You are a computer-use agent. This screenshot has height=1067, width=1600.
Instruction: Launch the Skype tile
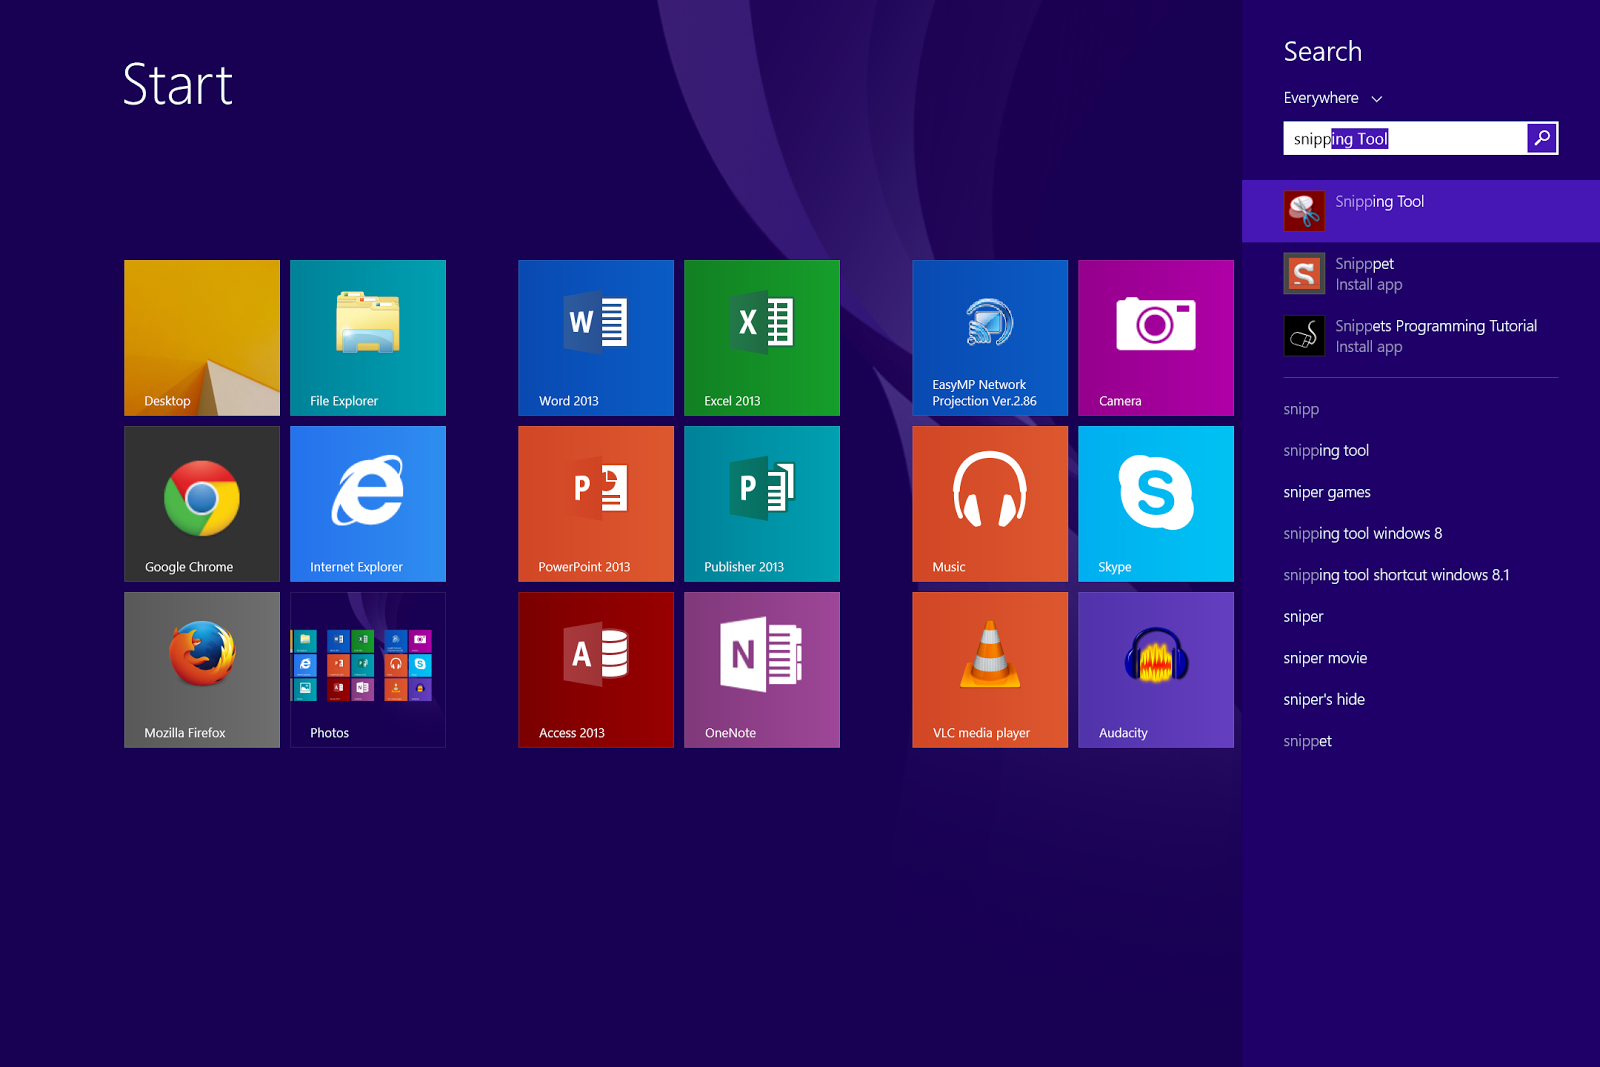1156,504
